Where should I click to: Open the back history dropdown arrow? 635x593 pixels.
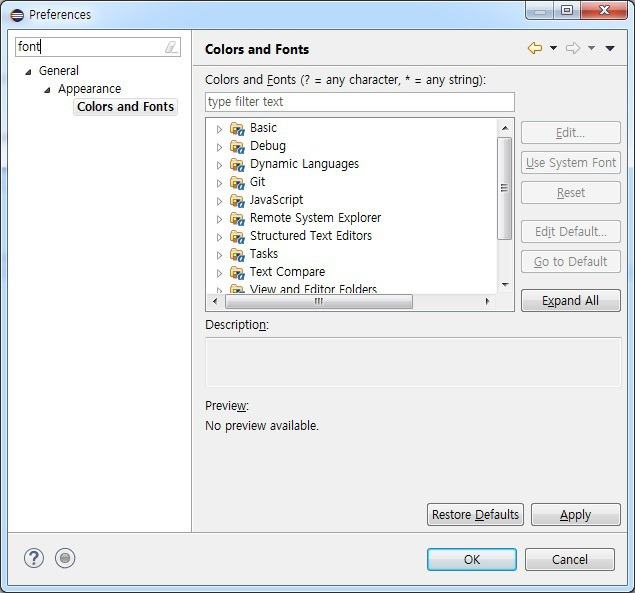(x=553, y=48)
